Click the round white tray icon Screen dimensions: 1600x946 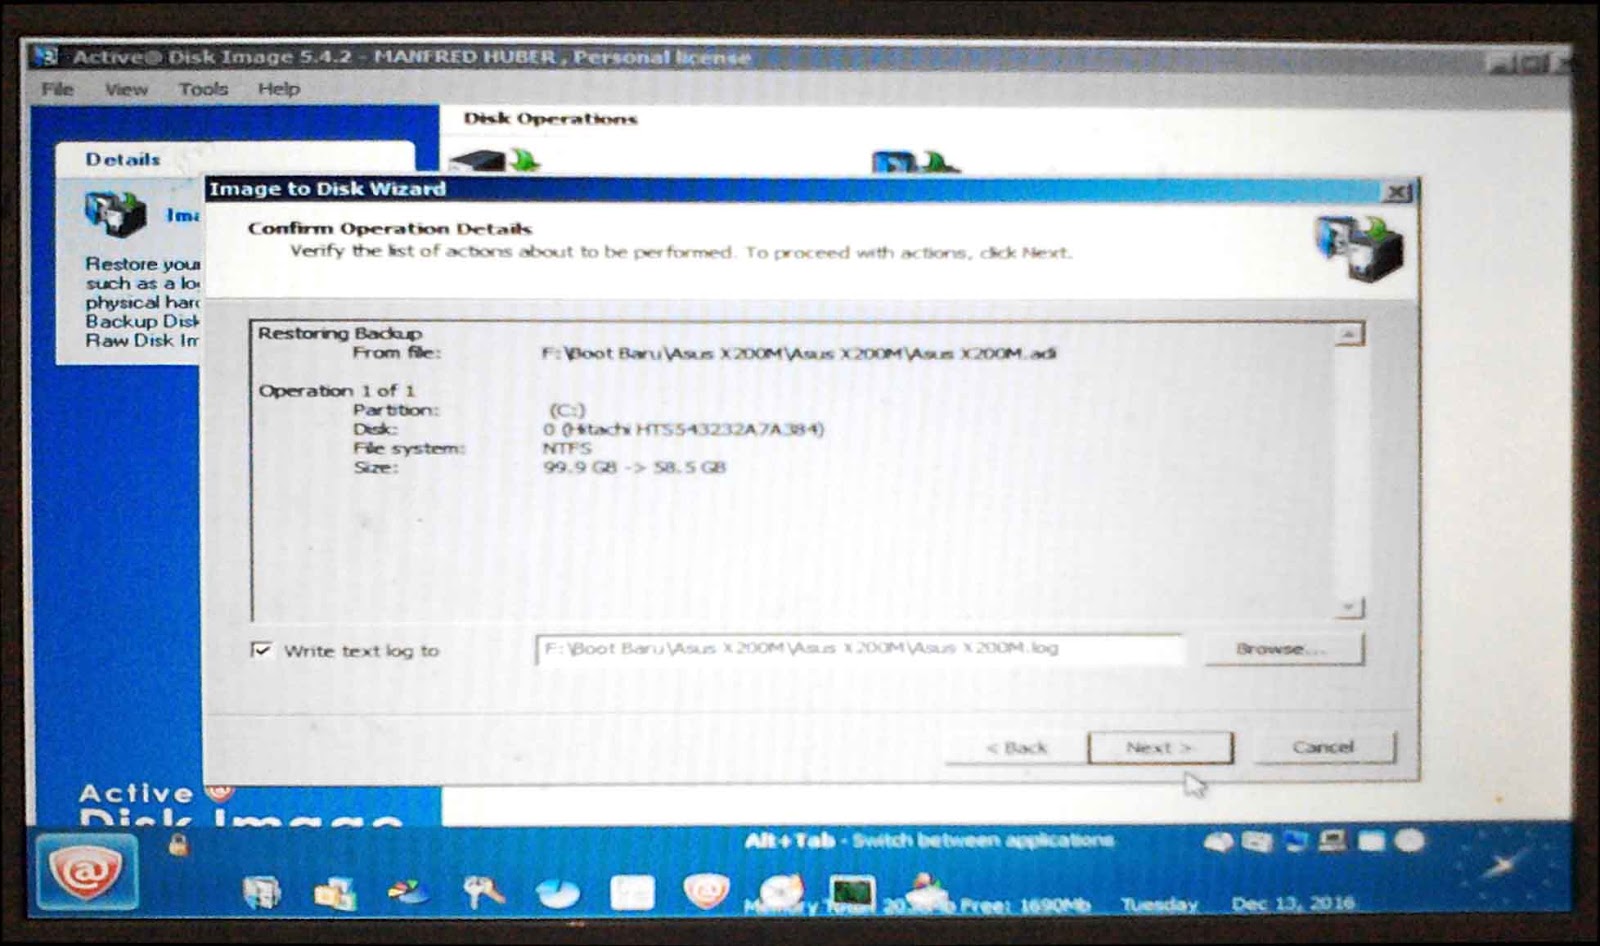tap(1409, 841)
